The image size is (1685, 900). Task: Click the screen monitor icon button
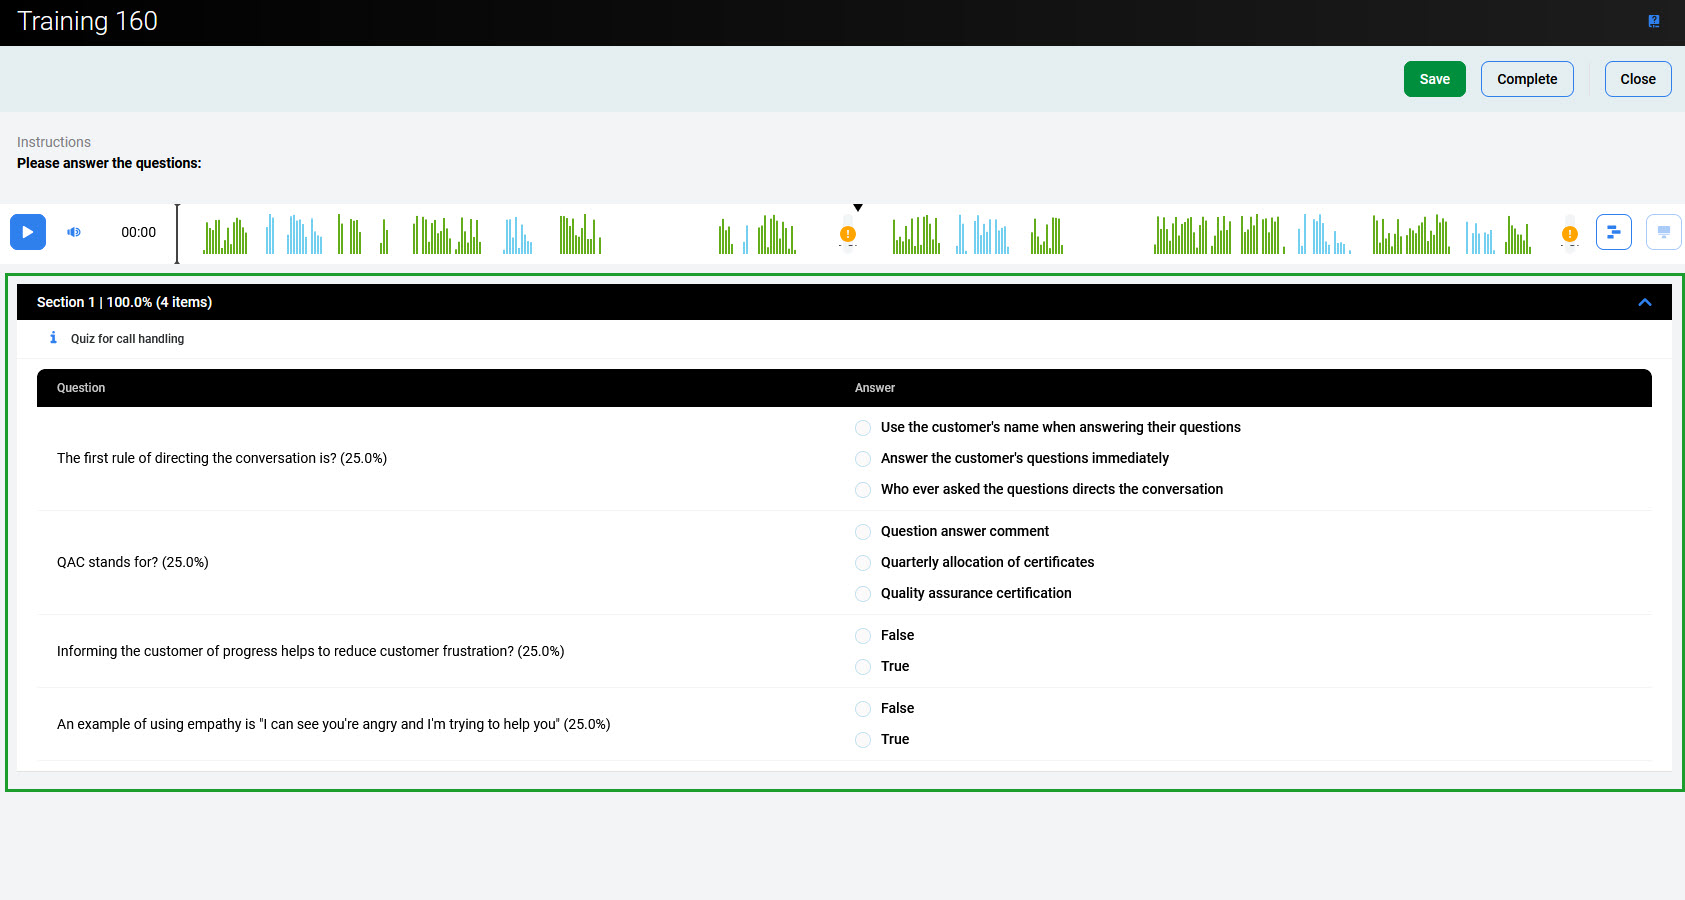[x=1663, y=232]
